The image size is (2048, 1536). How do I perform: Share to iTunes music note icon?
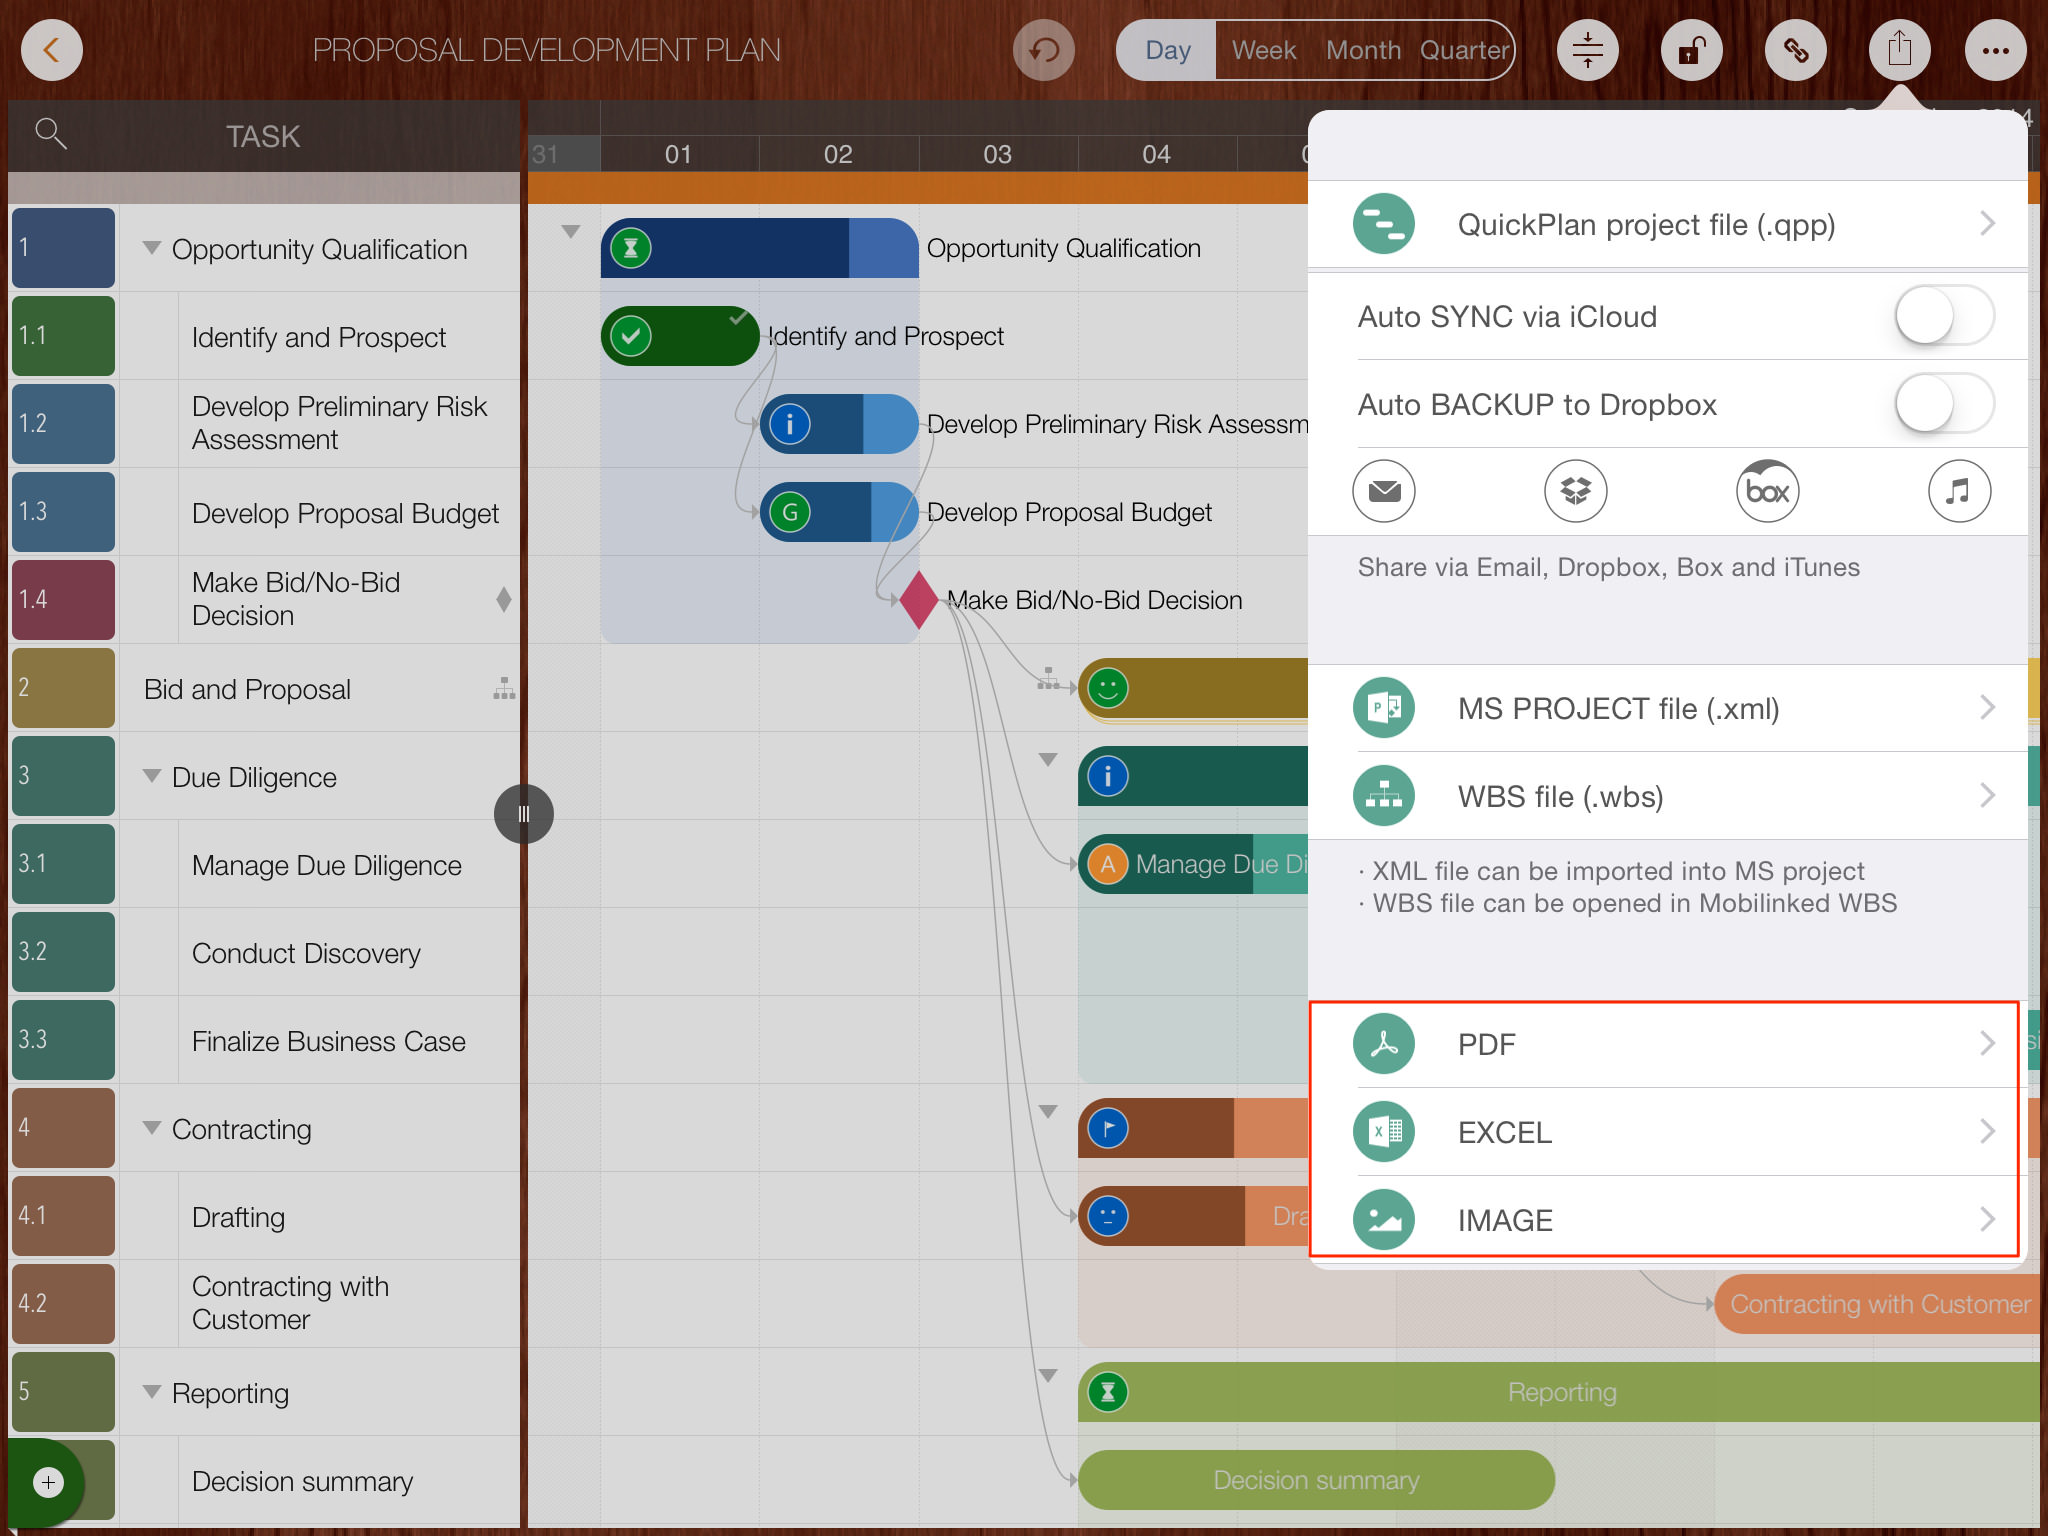click(1958, 491)
